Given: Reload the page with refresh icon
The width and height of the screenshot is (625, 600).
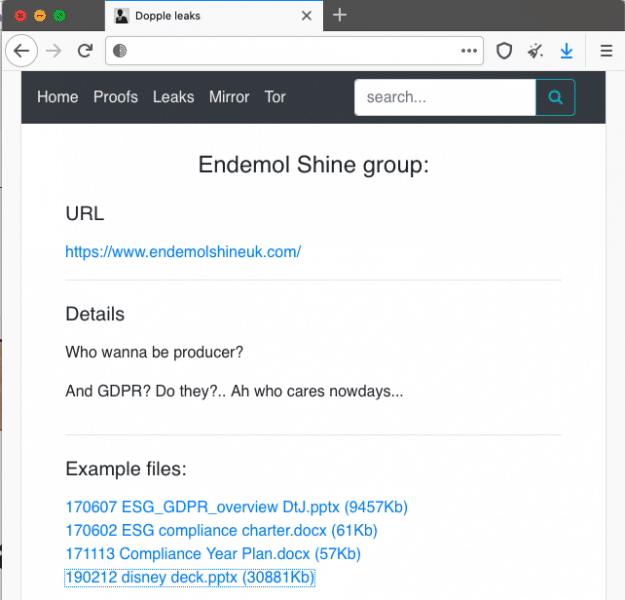Looking at the screenshot, I should (85, 50).
